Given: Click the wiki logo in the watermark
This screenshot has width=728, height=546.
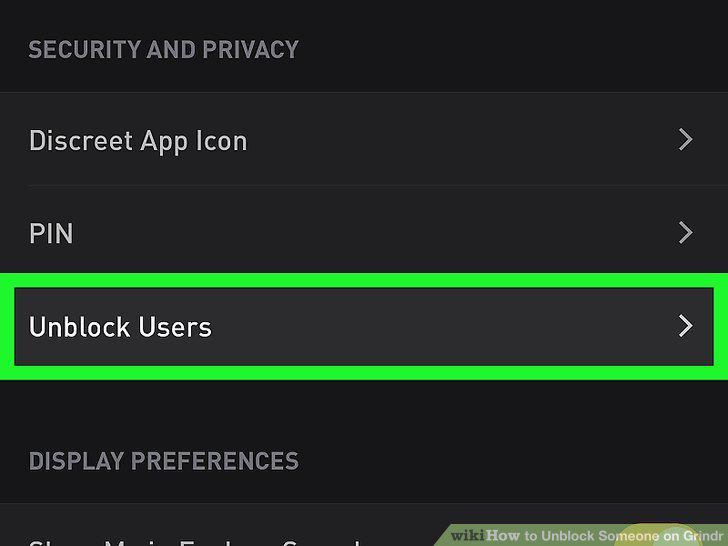Looking at the screenshot, I should (468, 535).
